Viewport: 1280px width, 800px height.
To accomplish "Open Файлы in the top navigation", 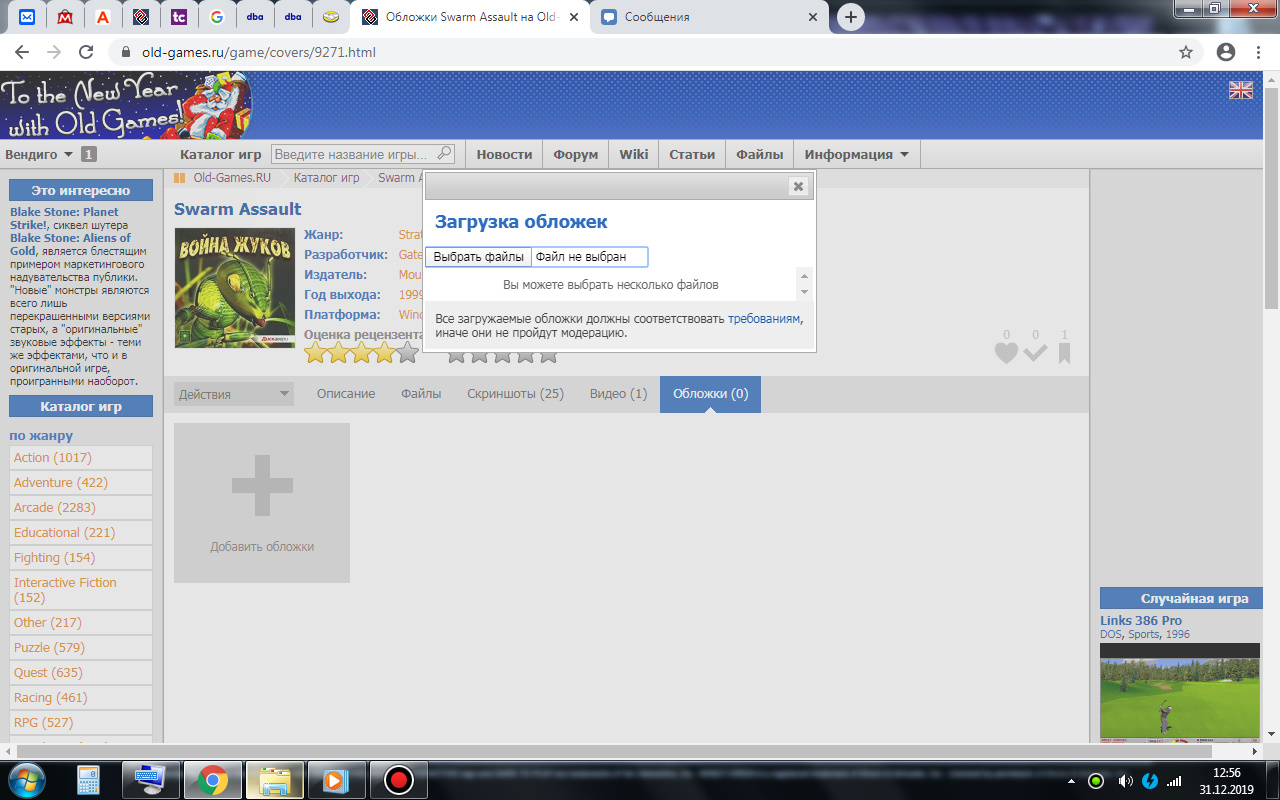I will [760, 154].
